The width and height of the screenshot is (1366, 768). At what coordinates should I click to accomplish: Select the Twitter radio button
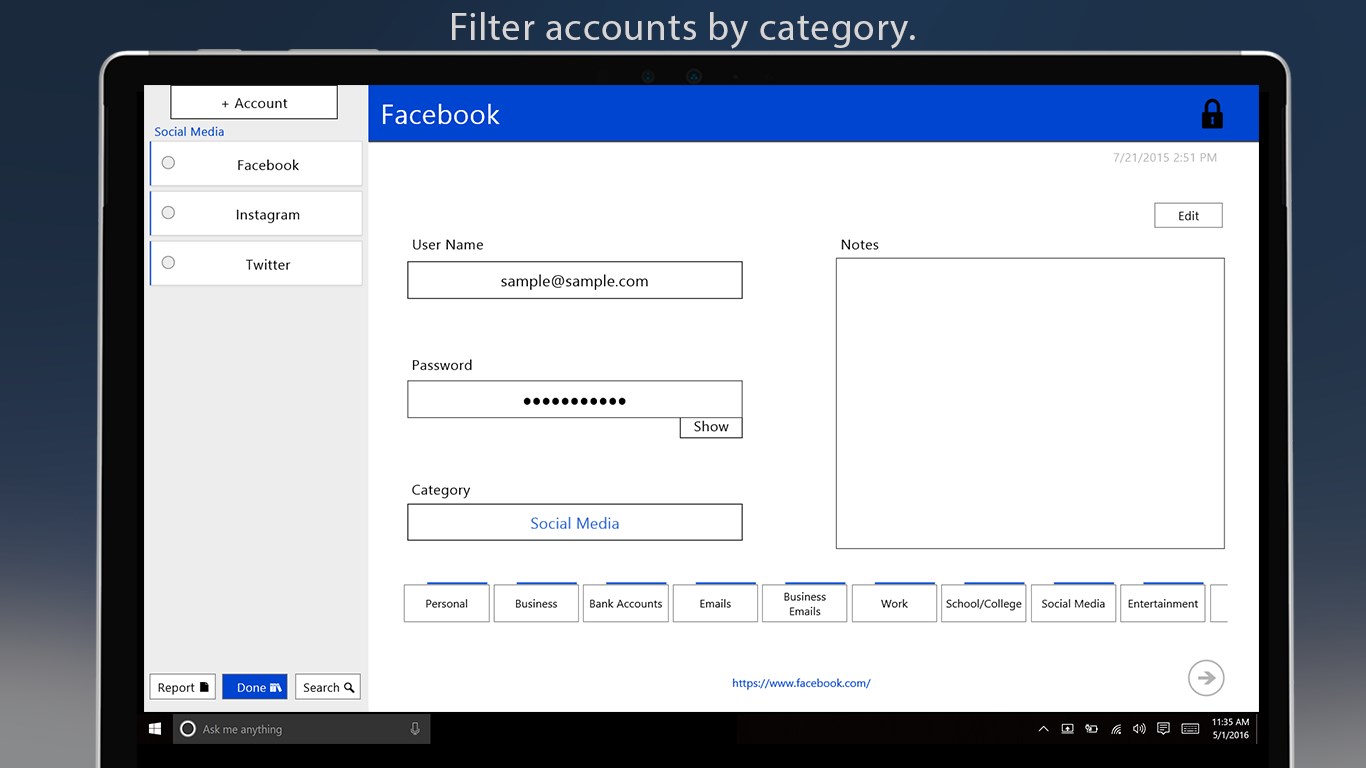tap(168, 262)
